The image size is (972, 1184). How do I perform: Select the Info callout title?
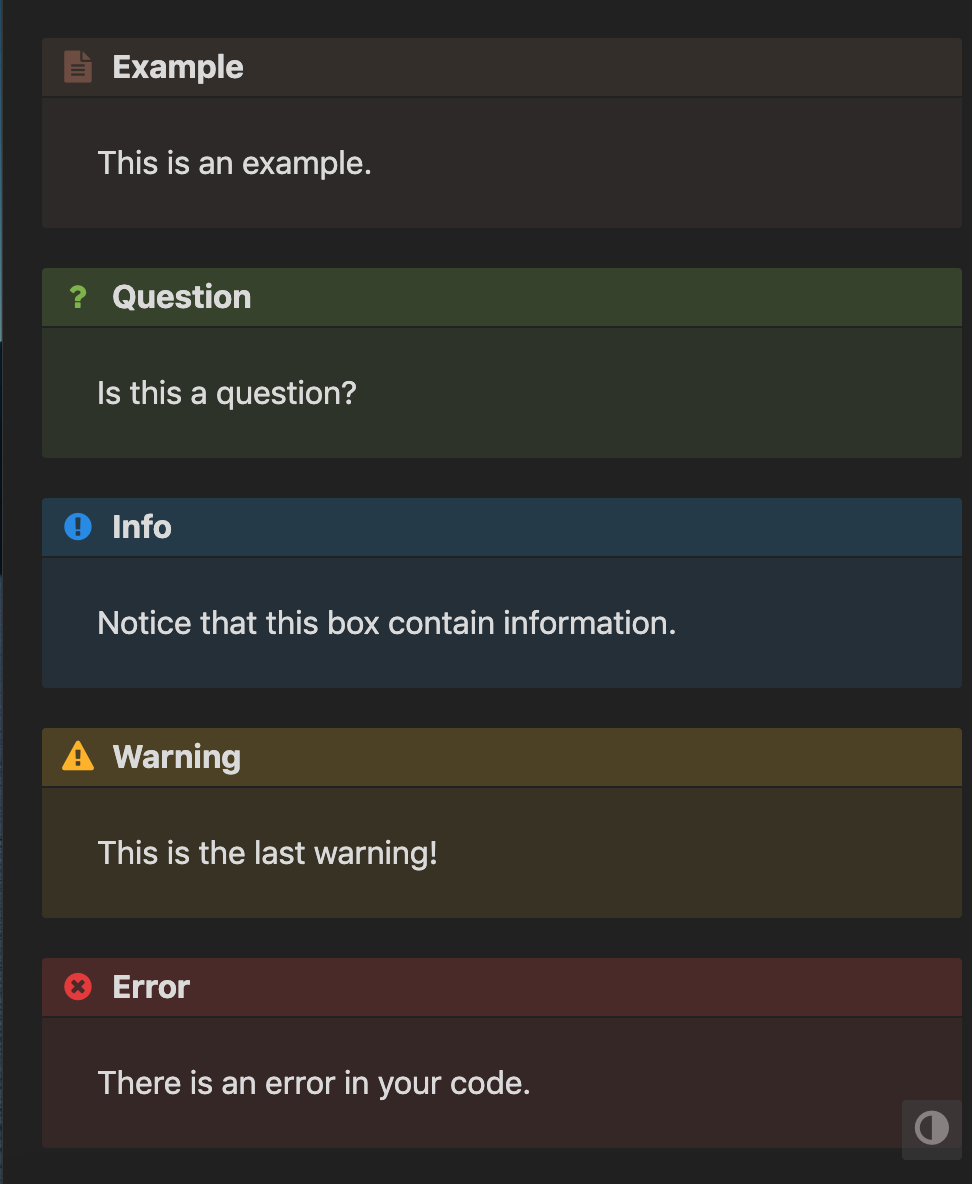point(142,527)
